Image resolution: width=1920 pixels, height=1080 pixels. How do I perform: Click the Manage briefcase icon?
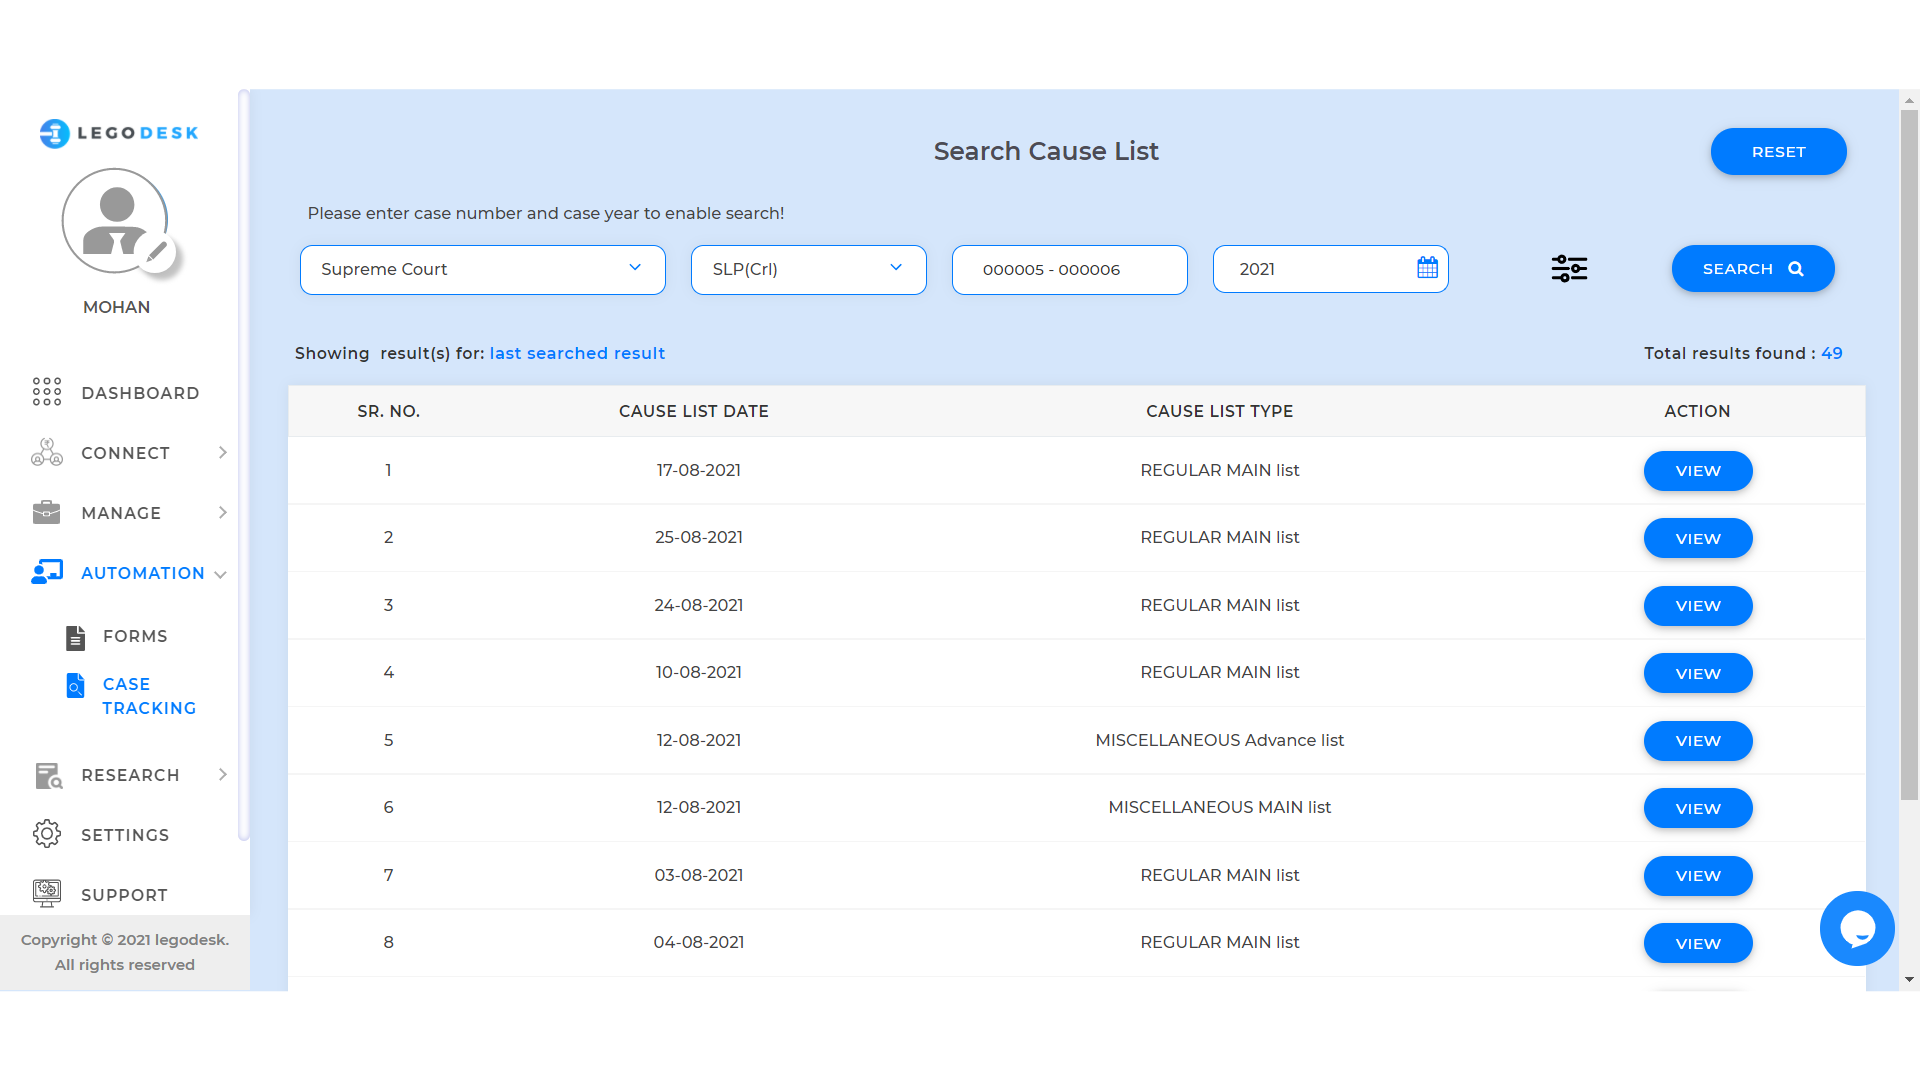pyautogui.click(x=47, y=512)
